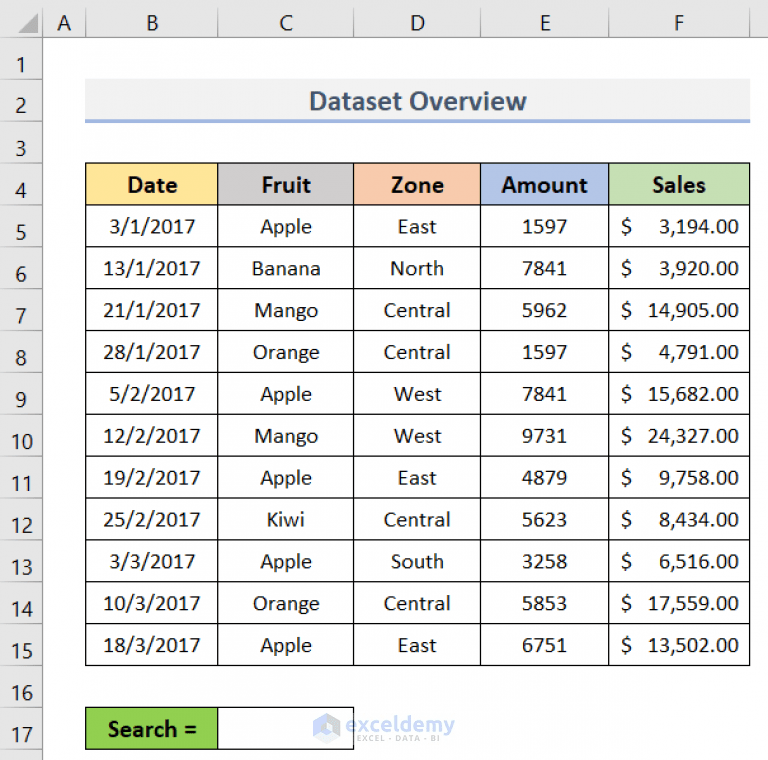768x760 pixels.
Task: Select date cell 21/1/2017
Action: click(152, 309)
